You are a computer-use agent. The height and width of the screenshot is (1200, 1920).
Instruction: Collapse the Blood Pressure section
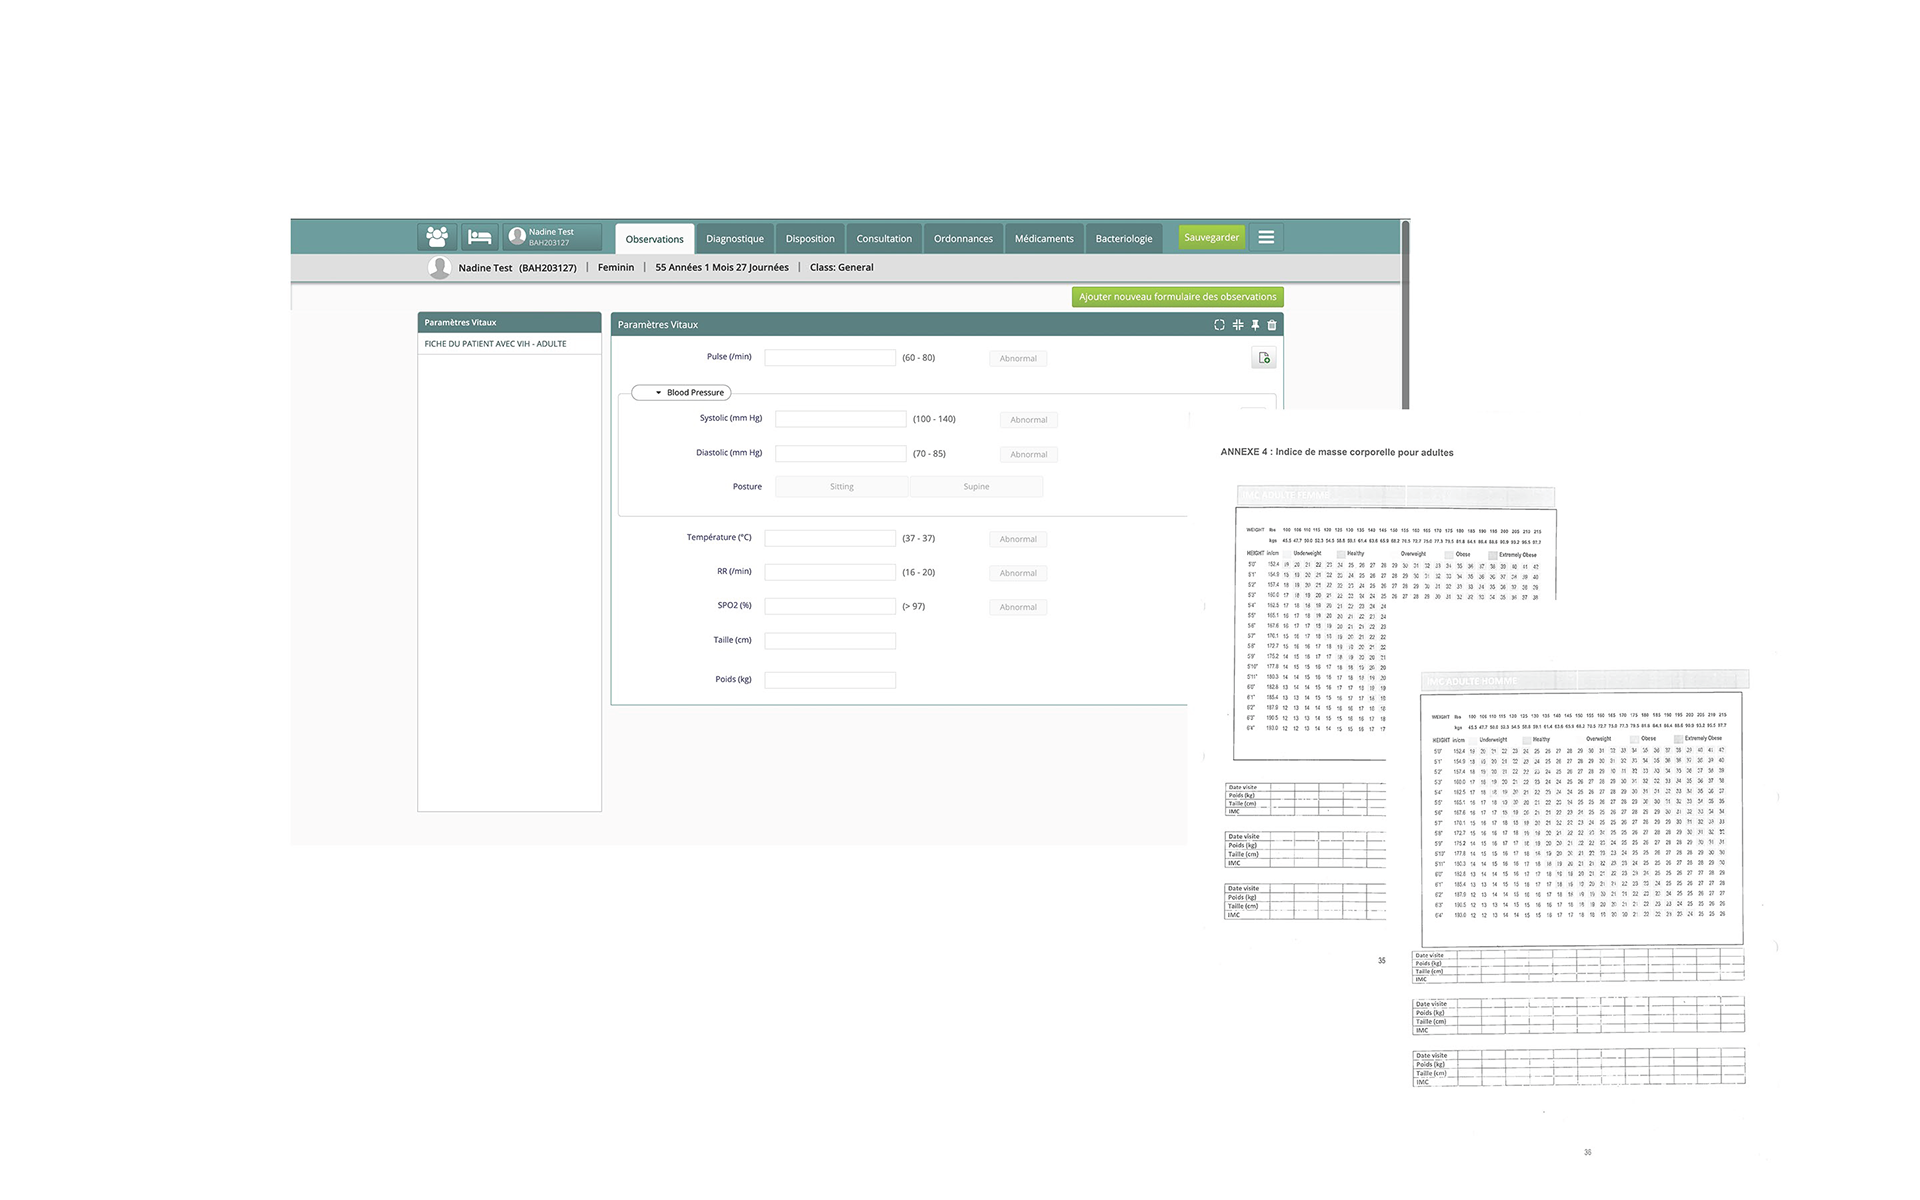pyautogui.click(x=682, y=393)
